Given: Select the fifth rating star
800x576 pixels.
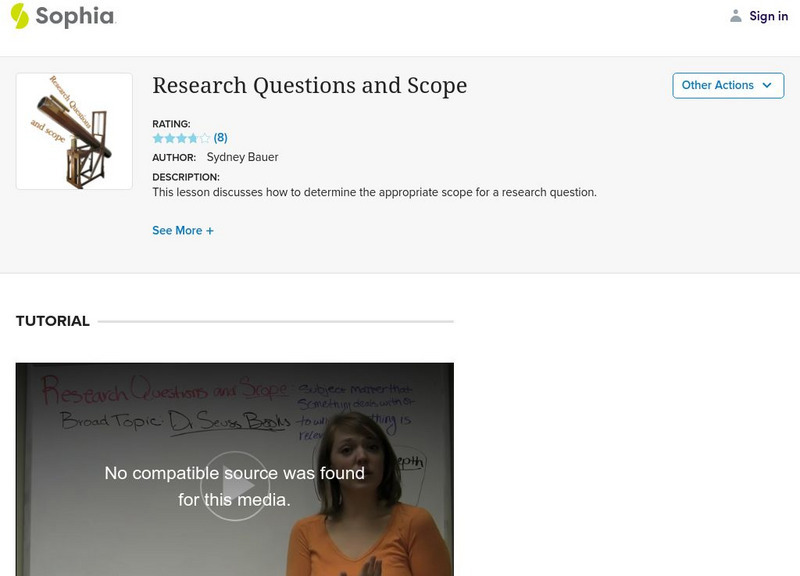Looking at the screenshot, I should point(205,138).
